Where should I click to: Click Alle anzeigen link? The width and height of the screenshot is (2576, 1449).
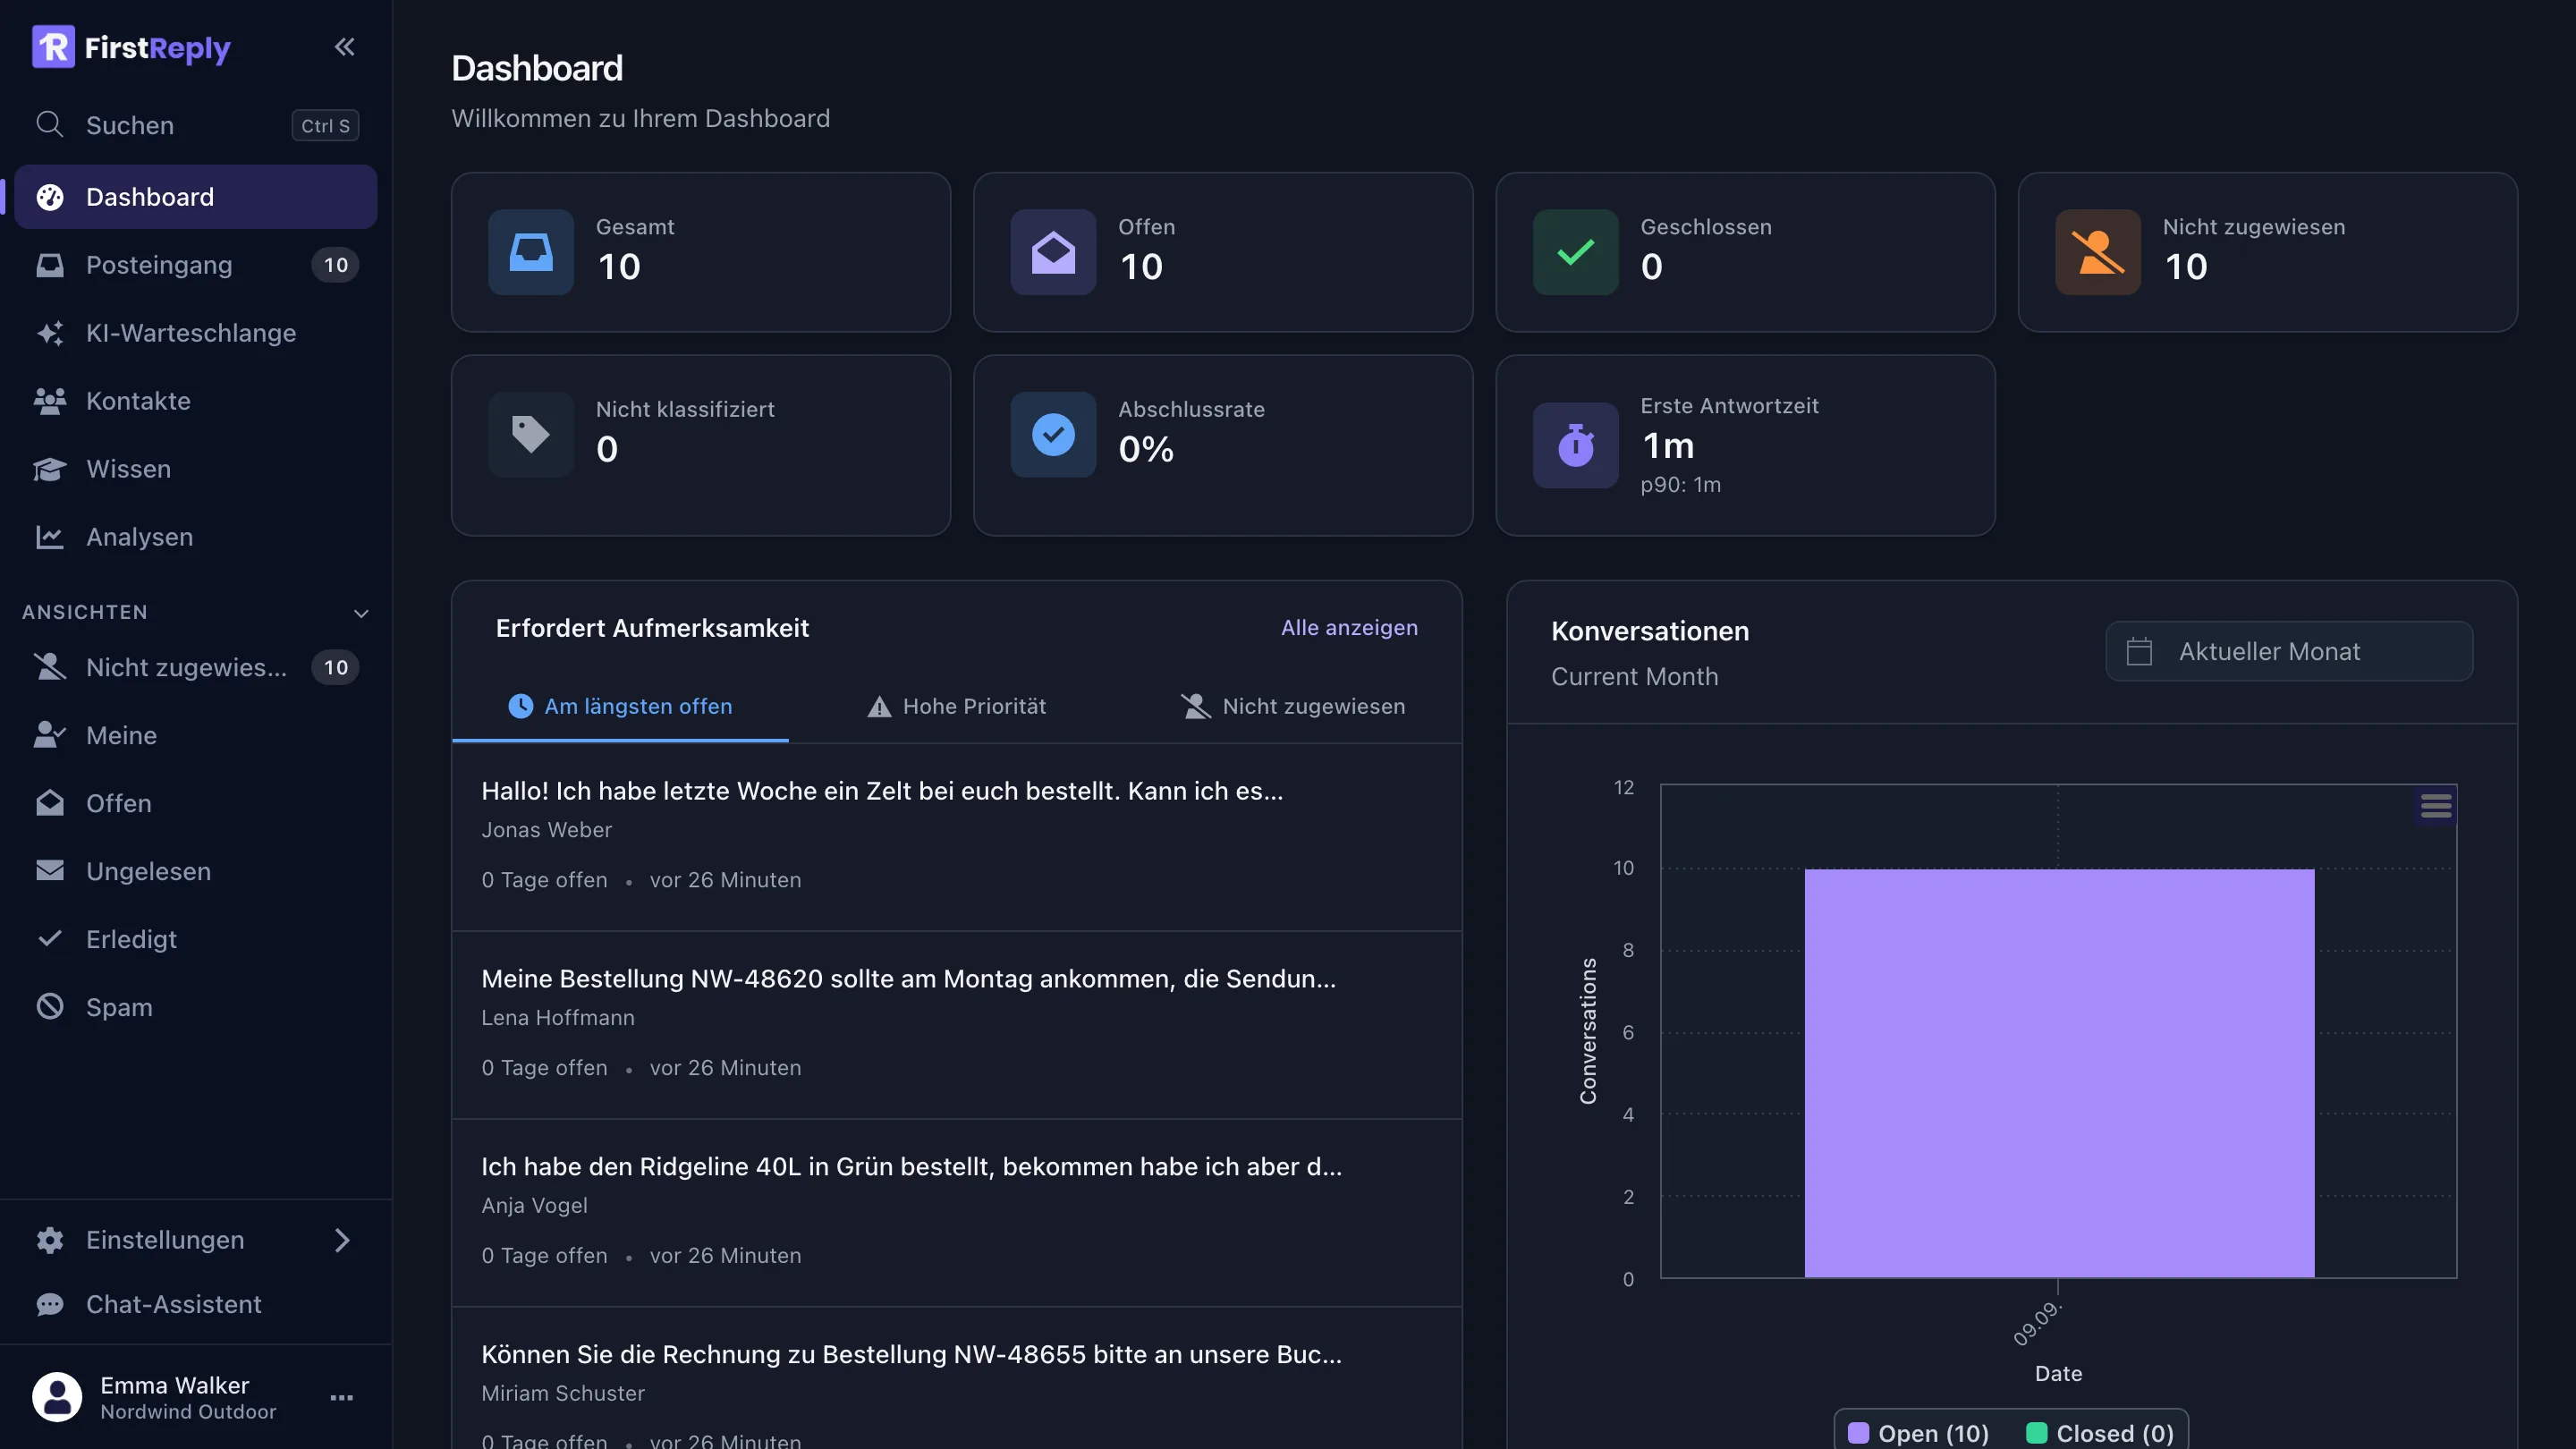(x=1349, y=628)
